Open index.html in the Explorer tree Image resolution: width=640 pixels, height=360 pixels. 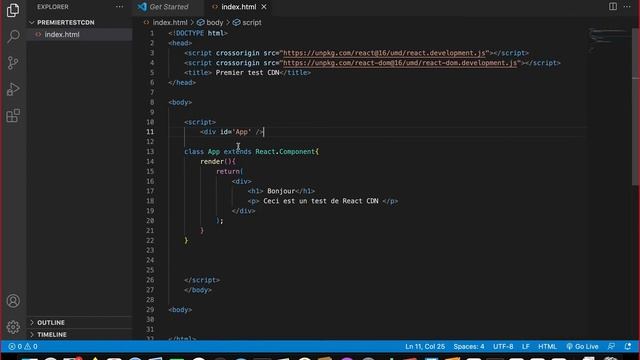[80, 35]
